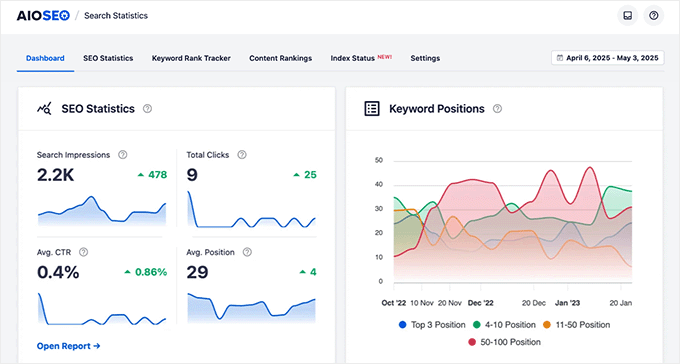This screenshot has height=364, width=680.
Task: Open the Keyword Rank Tracker tab
Action: 191,58
